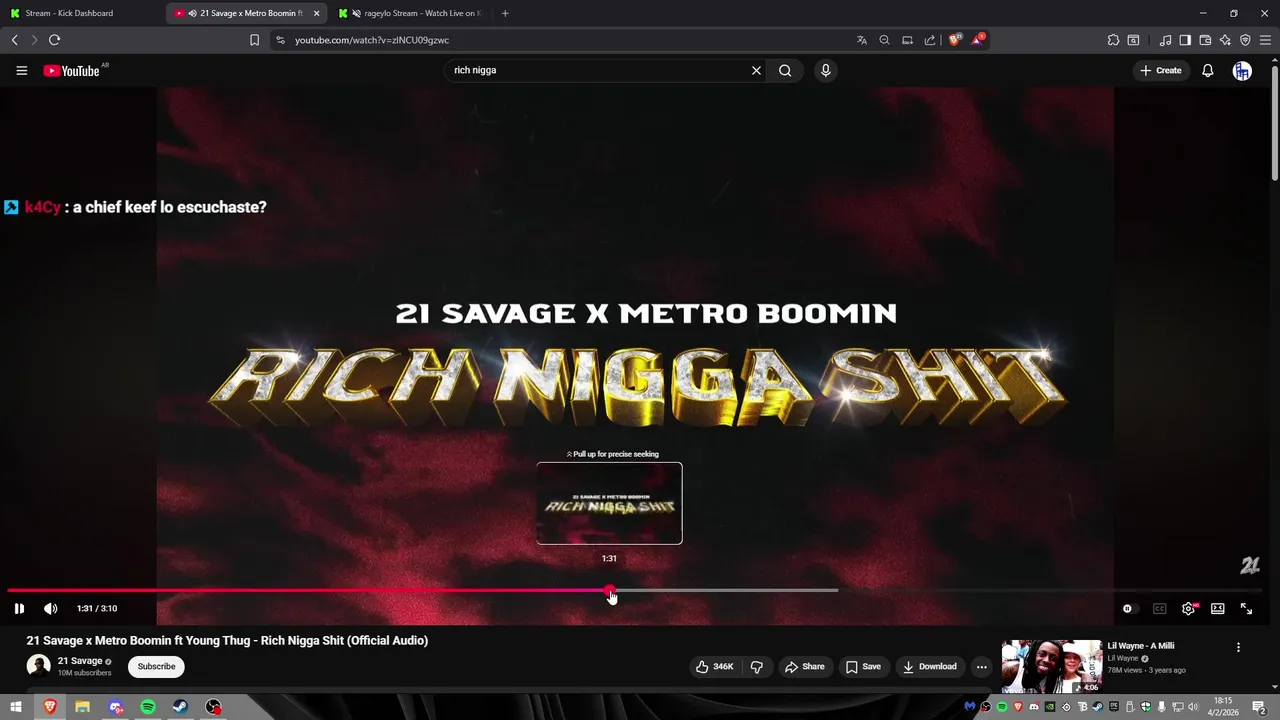Toggle the browser sidebar panel
Screen dimensions: 1280x720
click(1185, 40)
